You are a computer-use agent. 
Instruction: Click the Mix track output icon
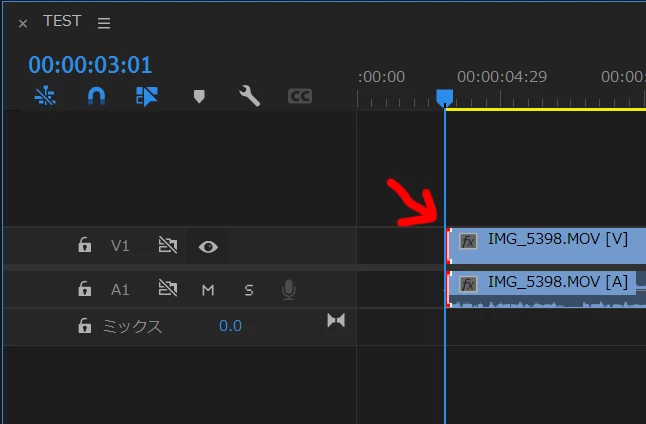(x=336, y=321)
